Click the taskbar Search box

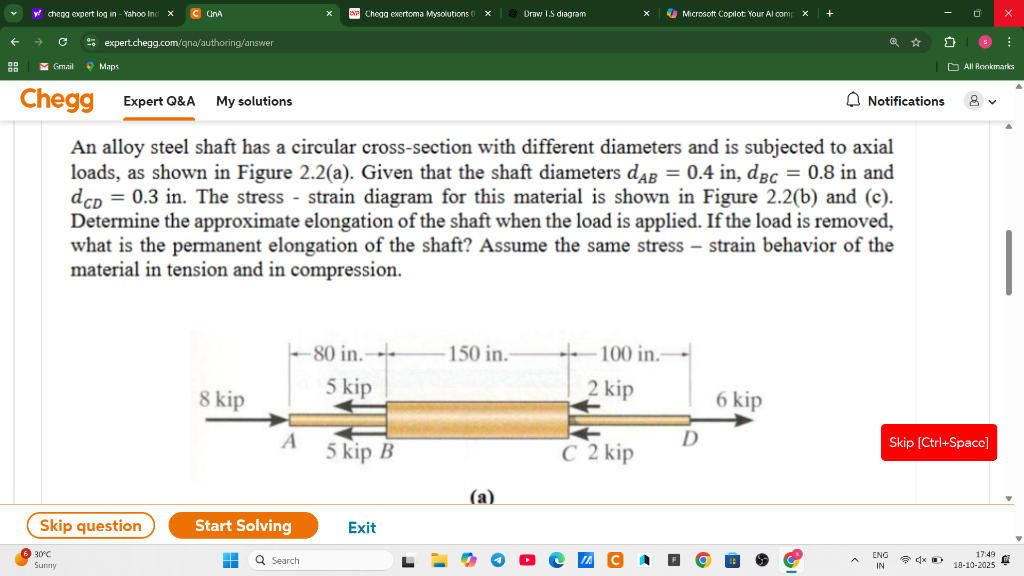pos(321,560)
